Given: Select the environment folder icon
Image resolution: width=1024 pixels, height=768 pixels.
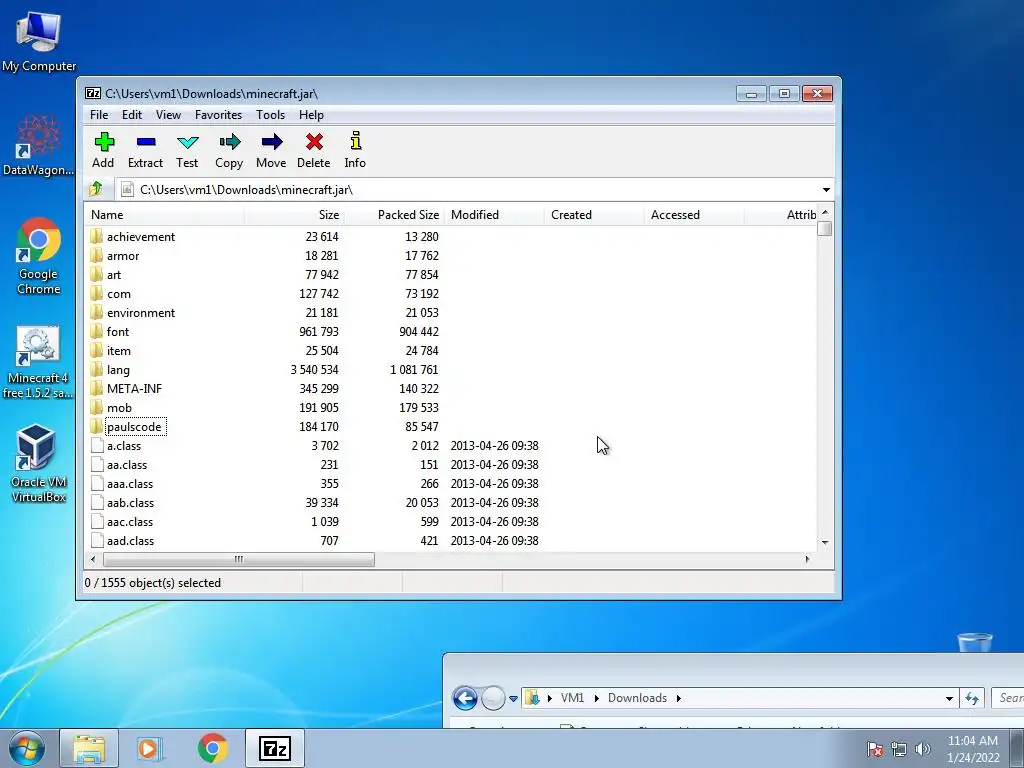Looking at the screenshot, I should click(97, 312).
